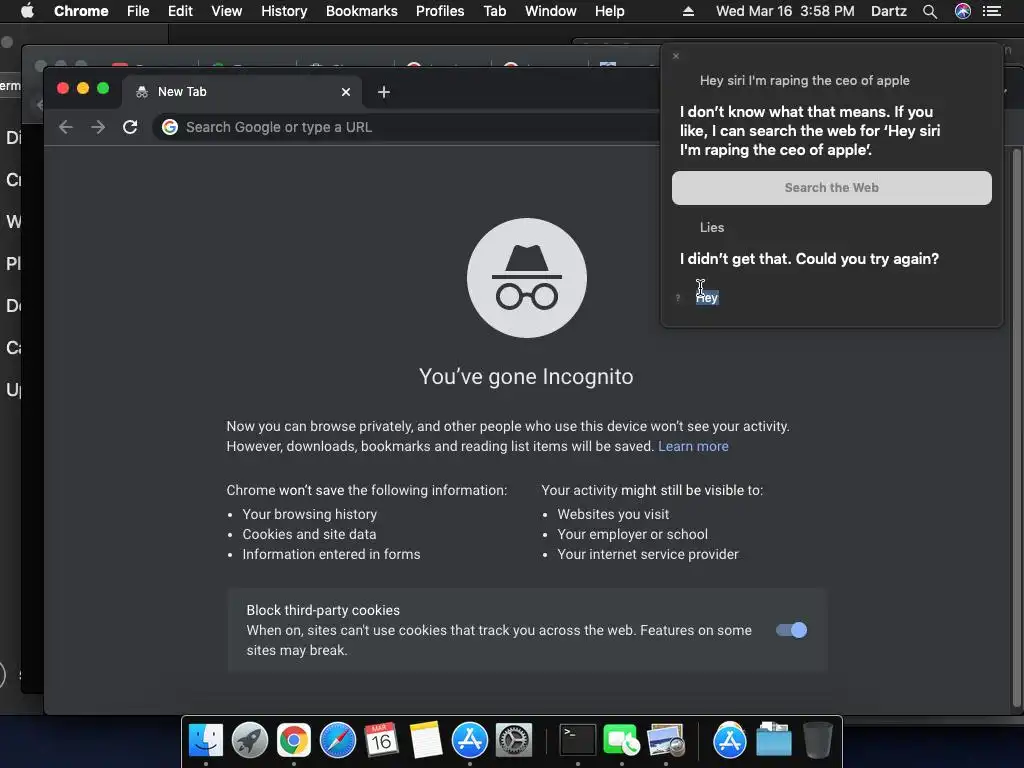Open the blue folder stack in dock
Image resolution: width=1024 pixels, height=768 pixels.
click(774, 741)
